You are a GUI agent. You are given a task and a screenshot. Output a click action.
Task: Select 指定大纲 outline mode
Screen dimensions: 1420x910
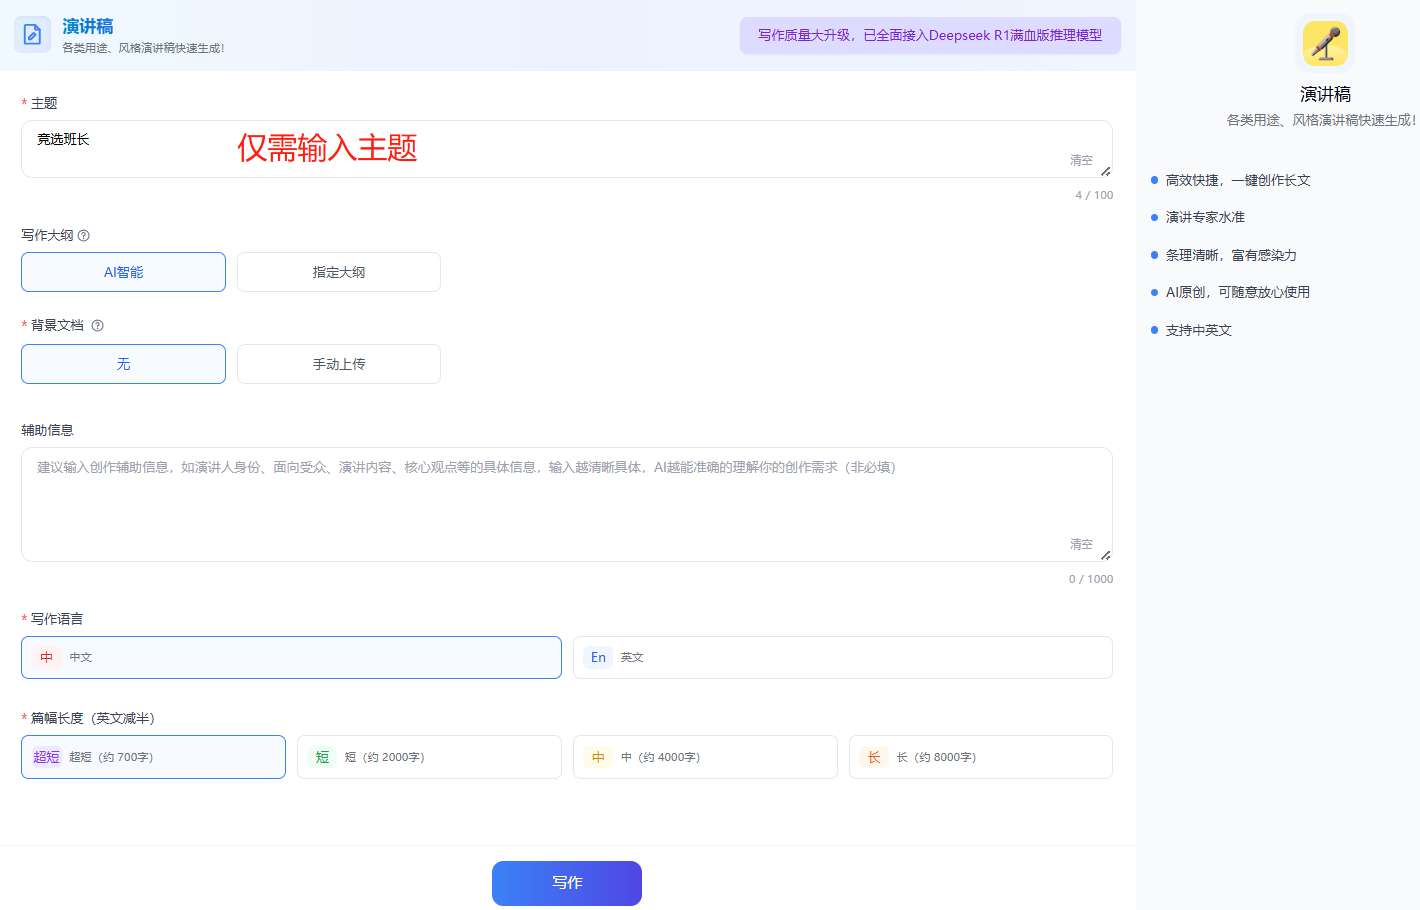(x=338, y=271)
